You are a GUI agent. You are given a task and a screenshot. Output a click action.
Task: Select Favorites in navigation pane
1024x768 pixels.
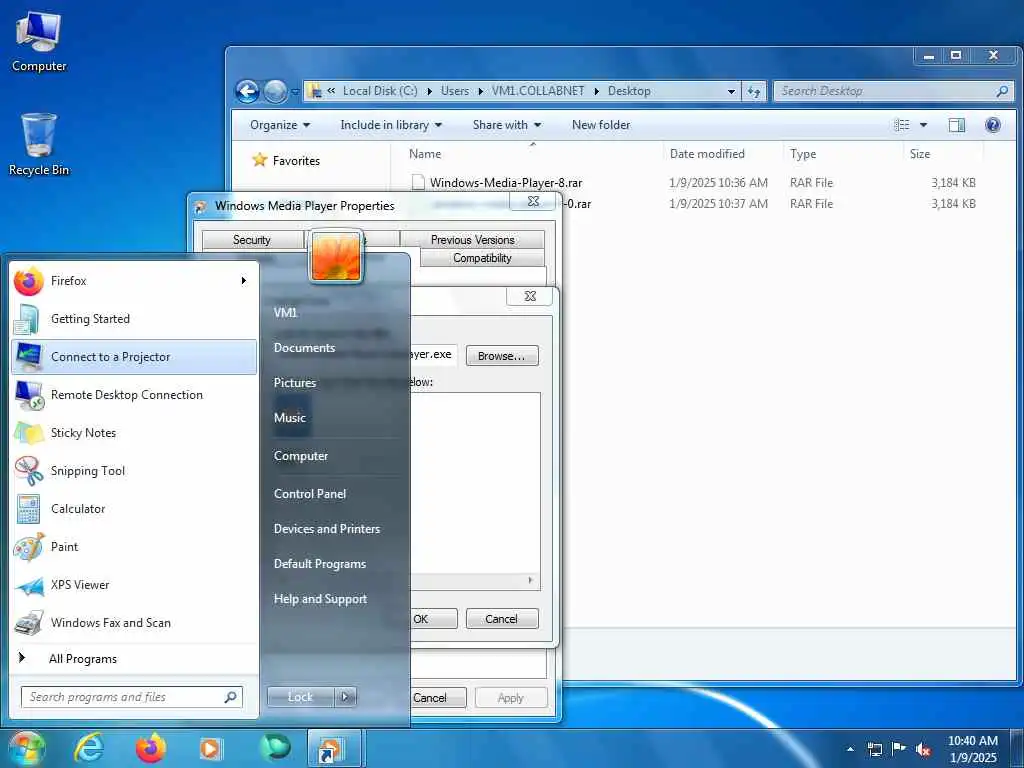click(296, 161)
